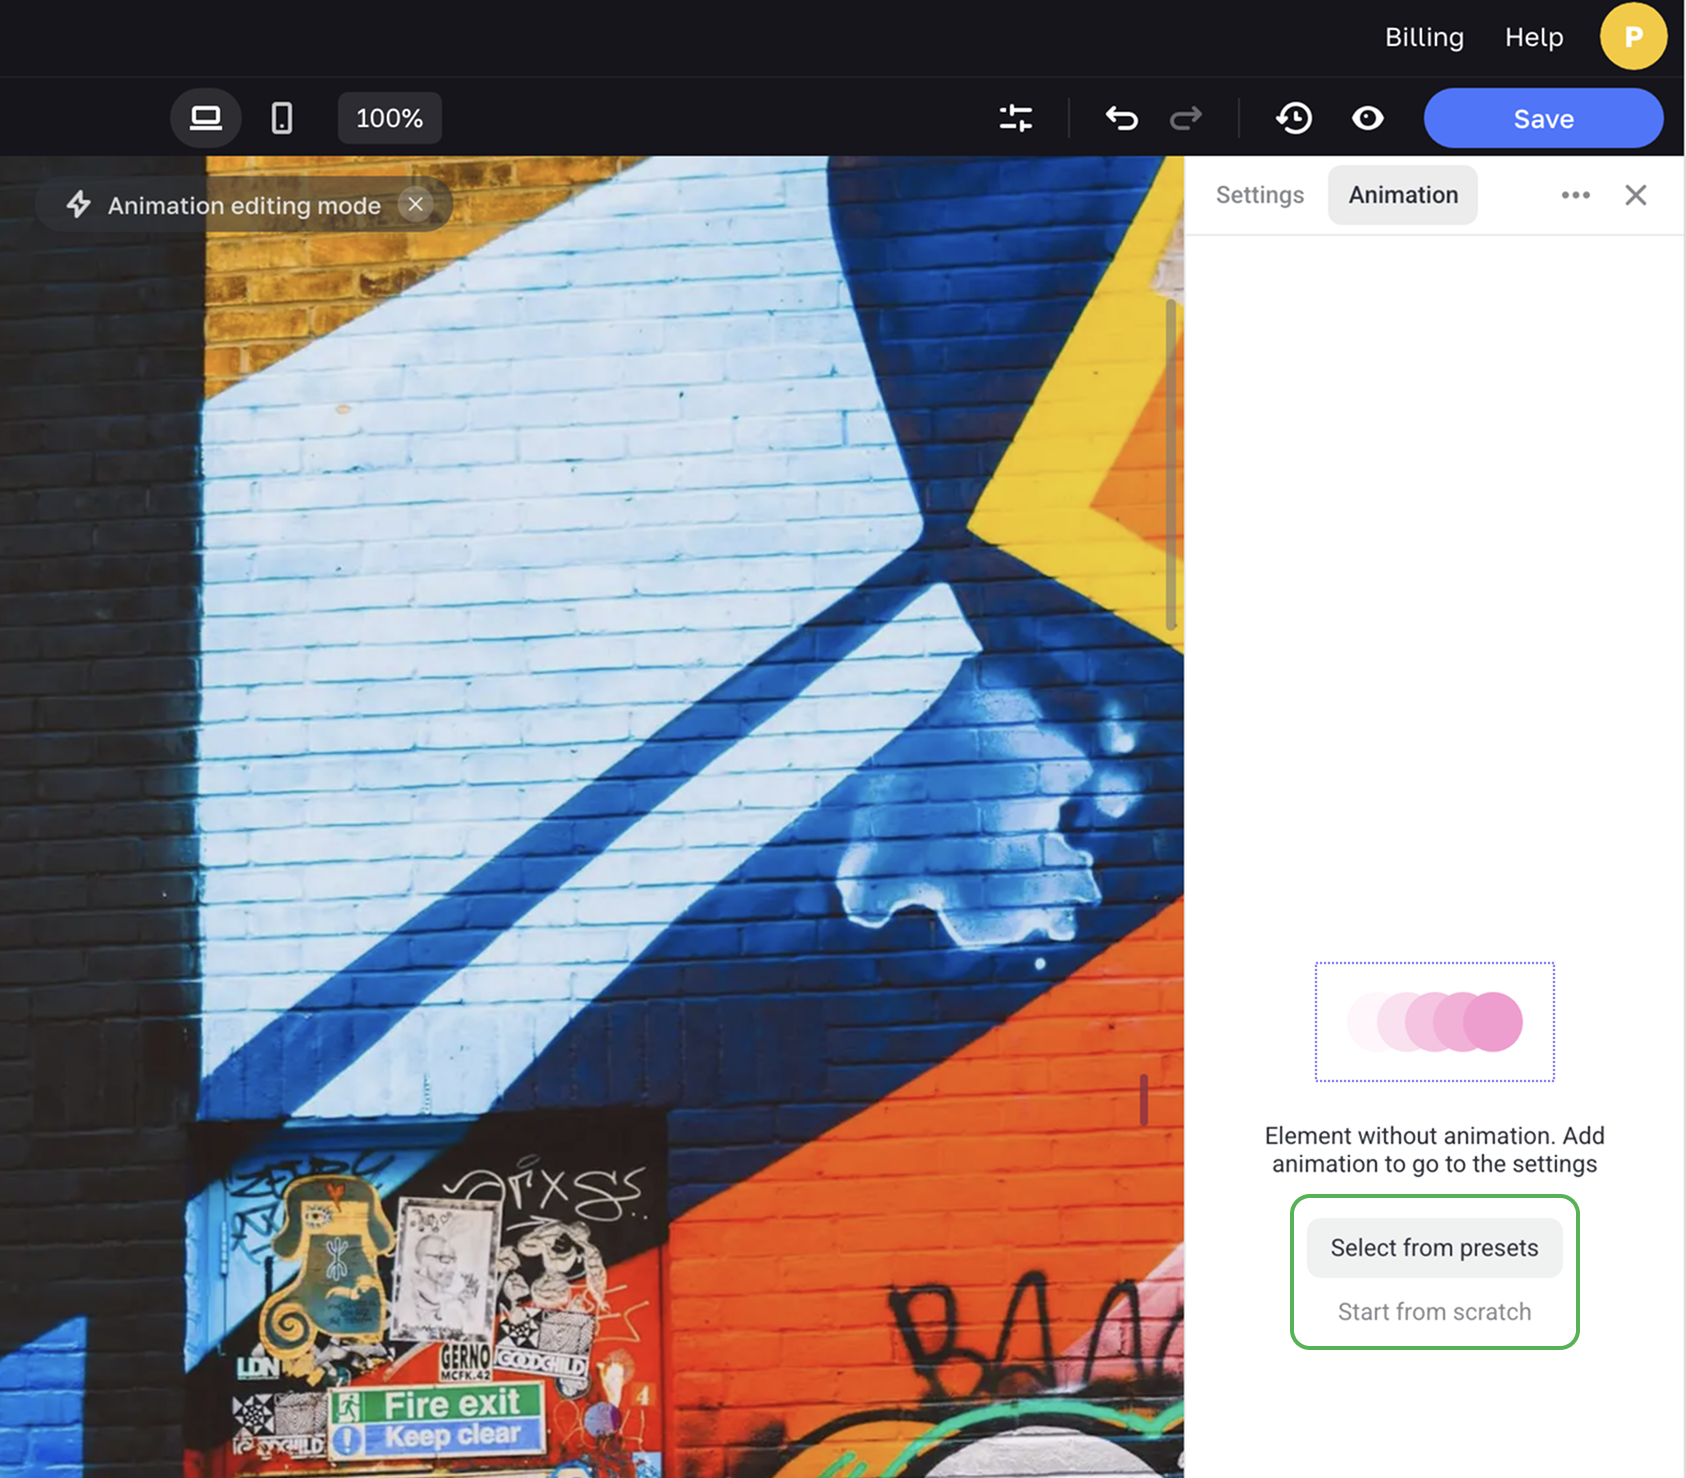The height and width of the screenshot is (1478, 1686).
Task: Open the Billing menu
Action: click(1424, 37)
